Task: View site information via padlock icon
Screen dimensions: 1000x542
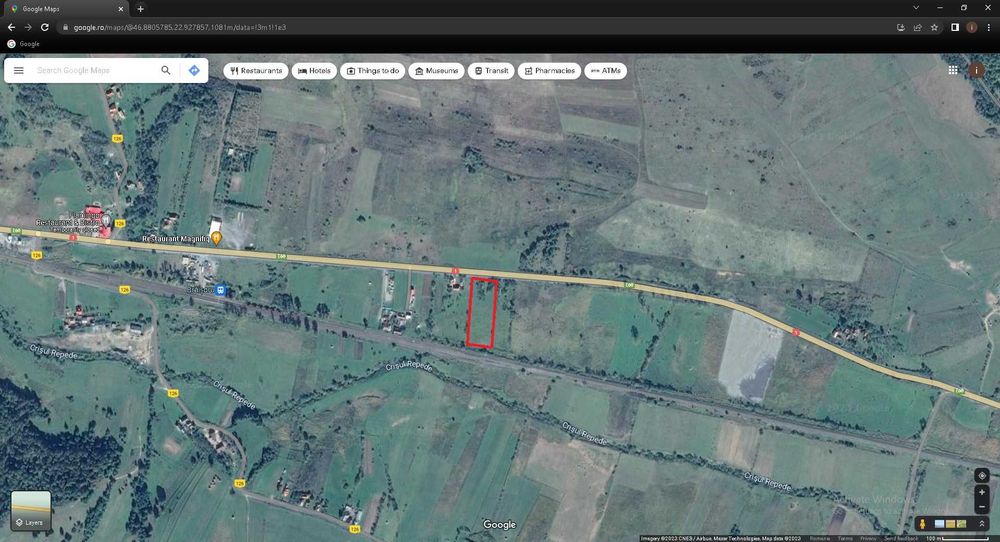Action: (64, 27)
